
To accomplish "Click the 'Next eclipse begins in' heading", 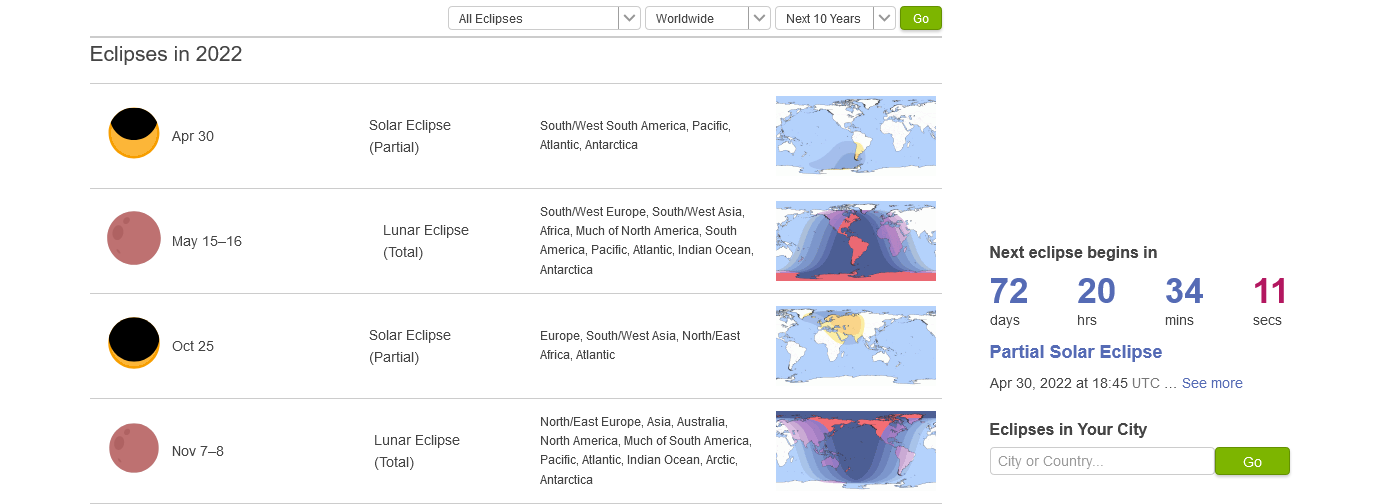I will (1073, 252).
